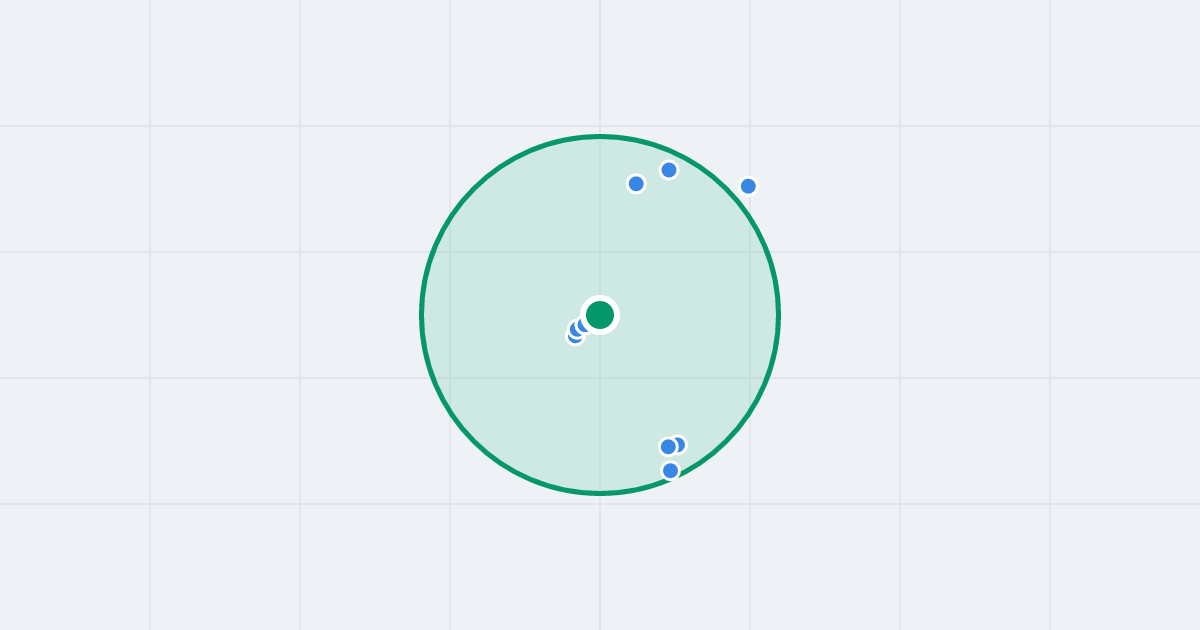Select the green center marker
The image size is (1200, 630).
point(600,315)
